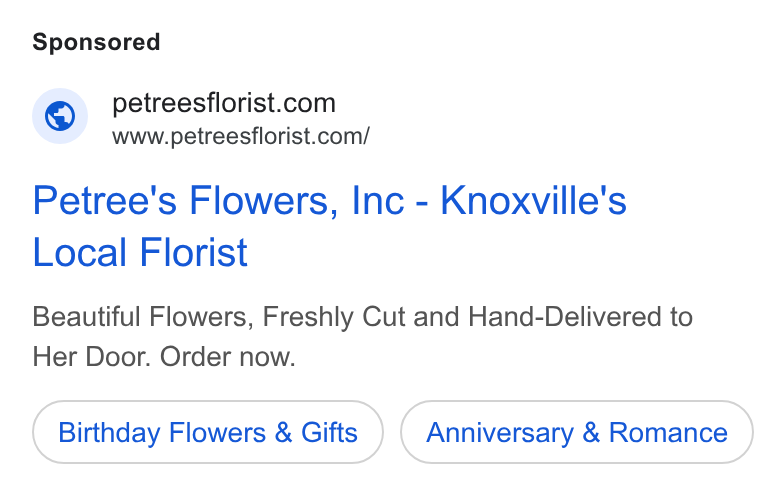The image size is (760, 496).
Task: Open the petreesflorist.com site name
Action: [224, 103]
